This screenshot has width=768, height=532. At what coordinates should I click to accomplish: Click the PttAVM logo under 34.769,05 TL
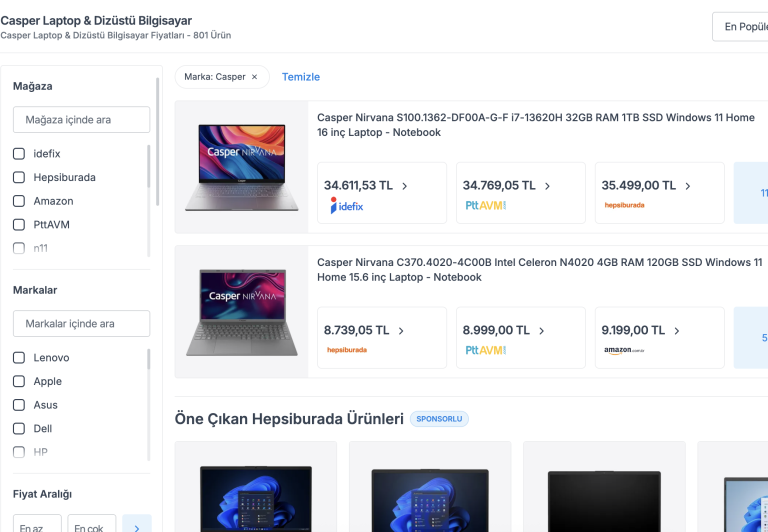[x=486, y=205]
